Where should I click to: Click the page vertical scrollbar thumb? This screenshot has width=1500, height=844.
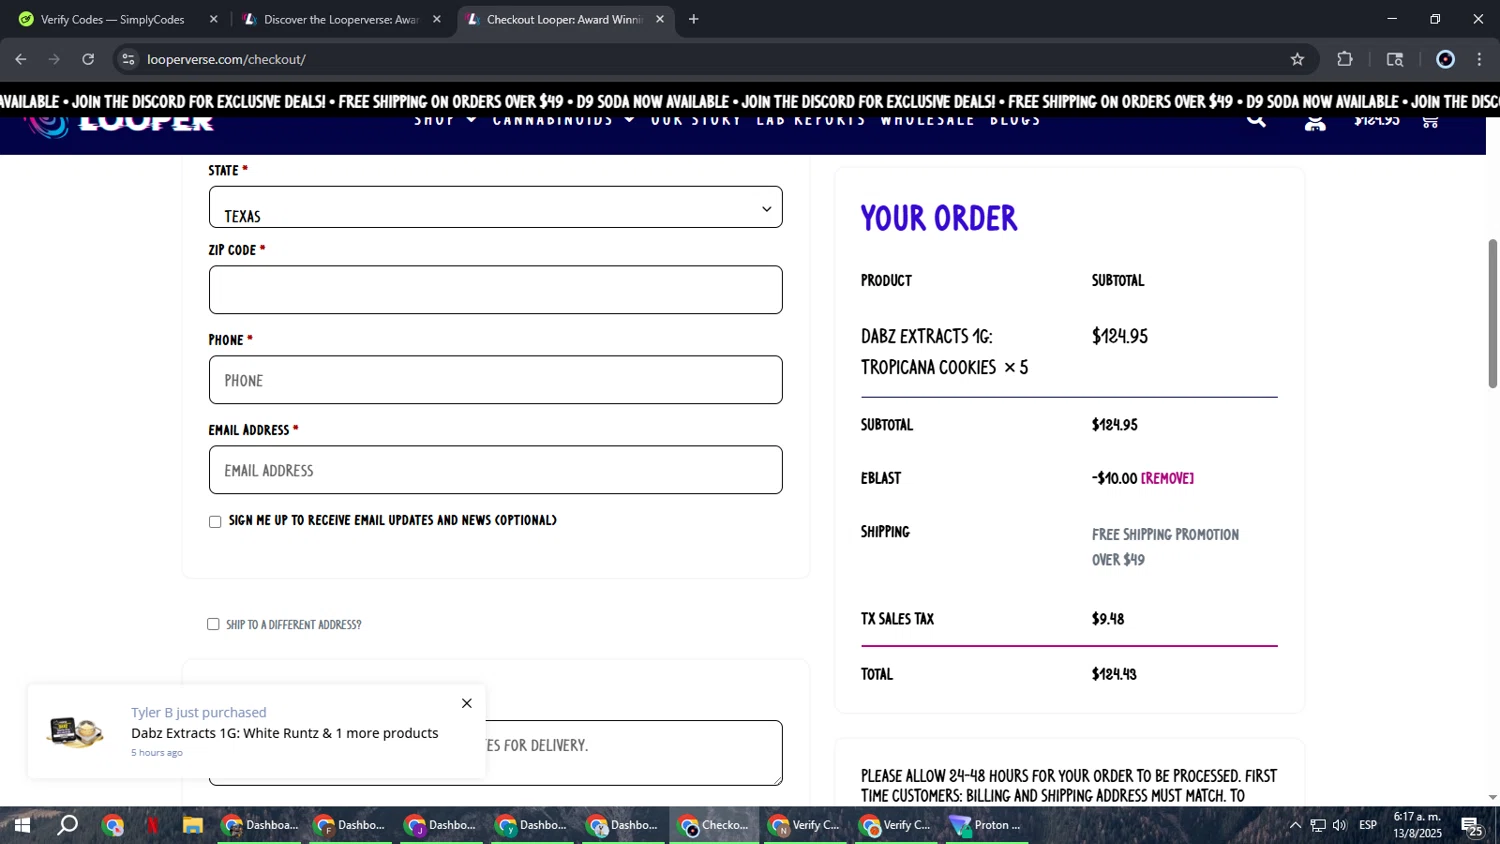click(x=1493, y=313)
